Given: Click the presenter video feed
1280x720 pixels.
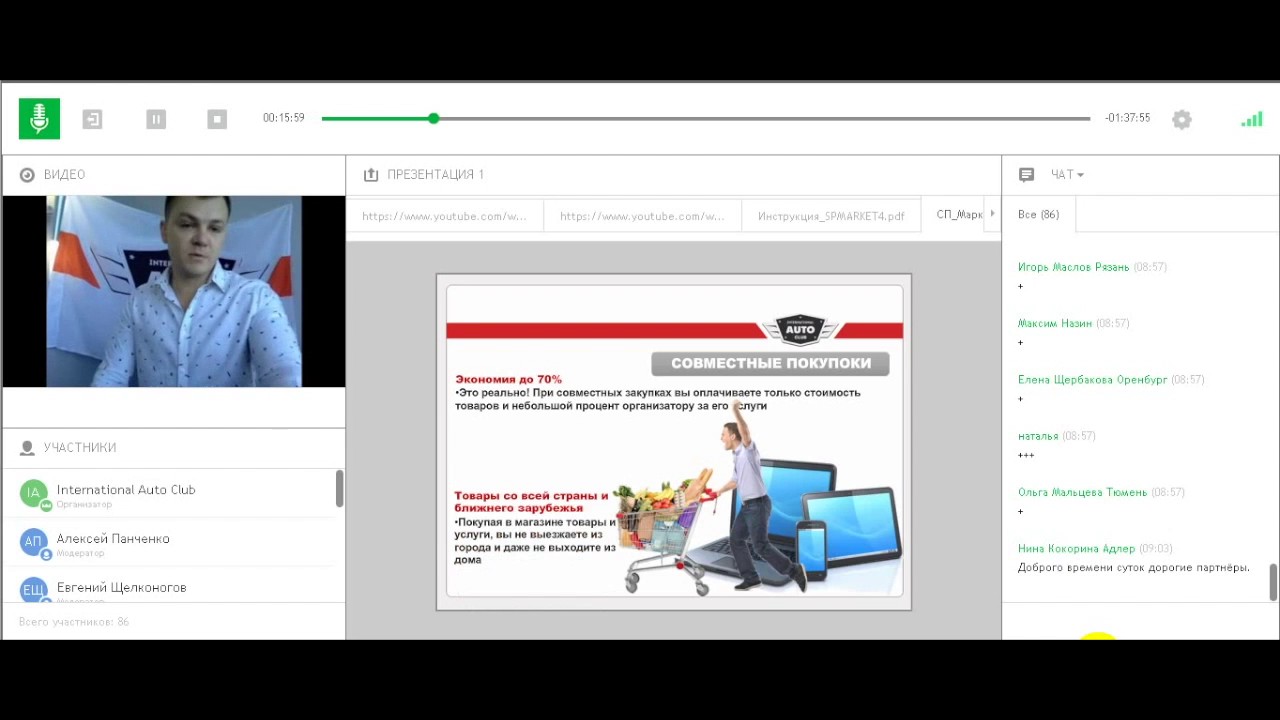Looking at the screenshot, I should click(x=174, y=291).
